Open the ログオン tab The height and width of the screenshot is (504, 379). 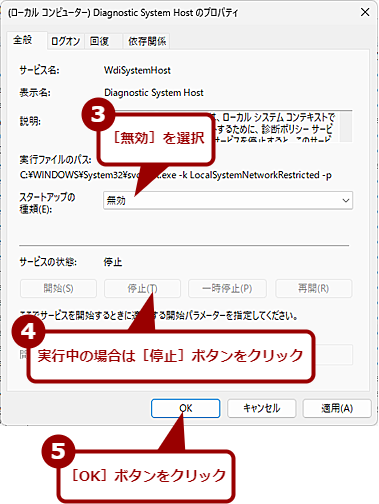[x=65, y=41]
